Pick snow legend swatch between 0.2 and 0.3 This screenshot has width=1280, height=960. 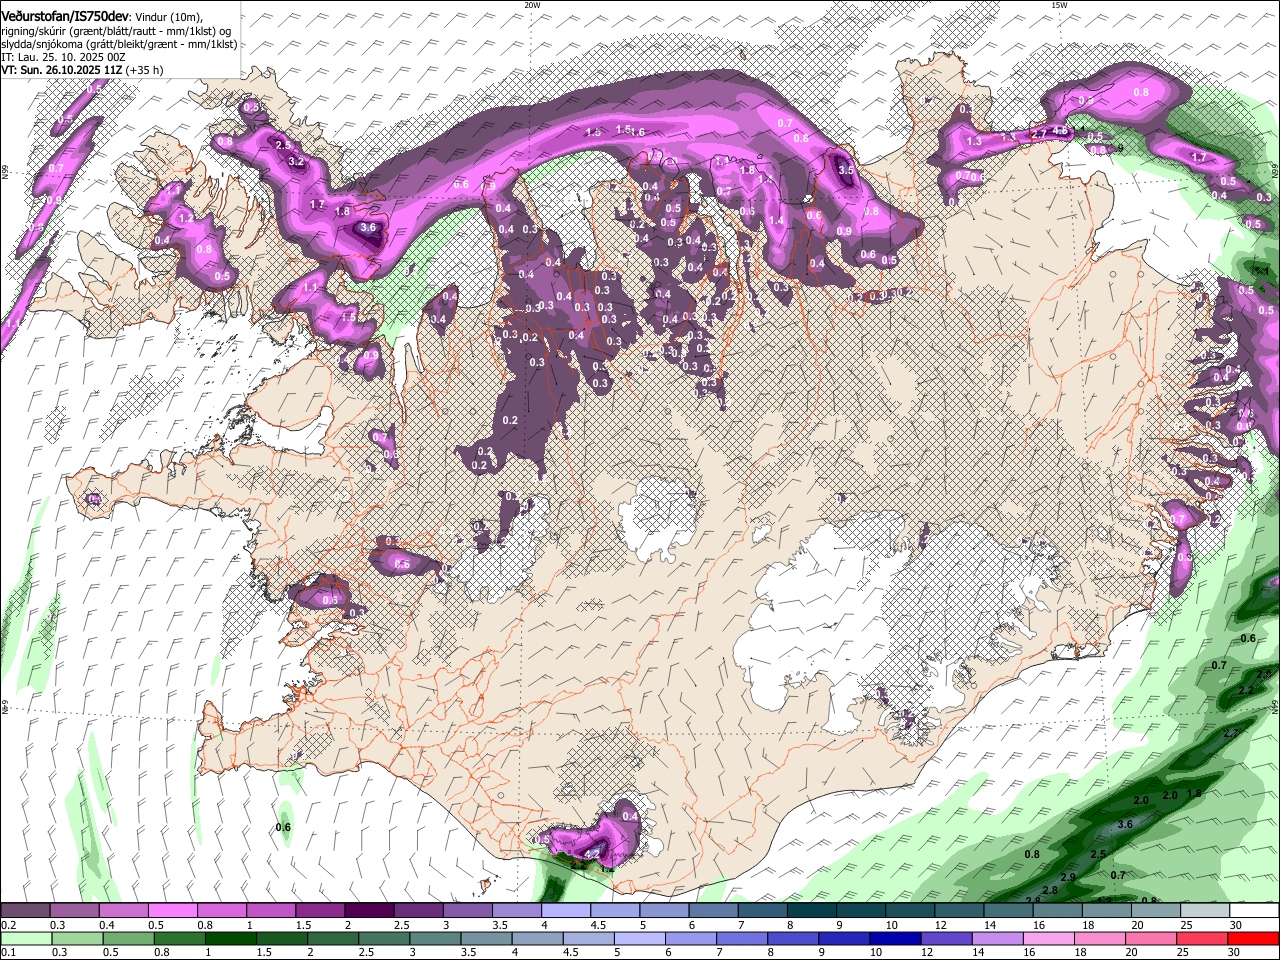(25, 911)
